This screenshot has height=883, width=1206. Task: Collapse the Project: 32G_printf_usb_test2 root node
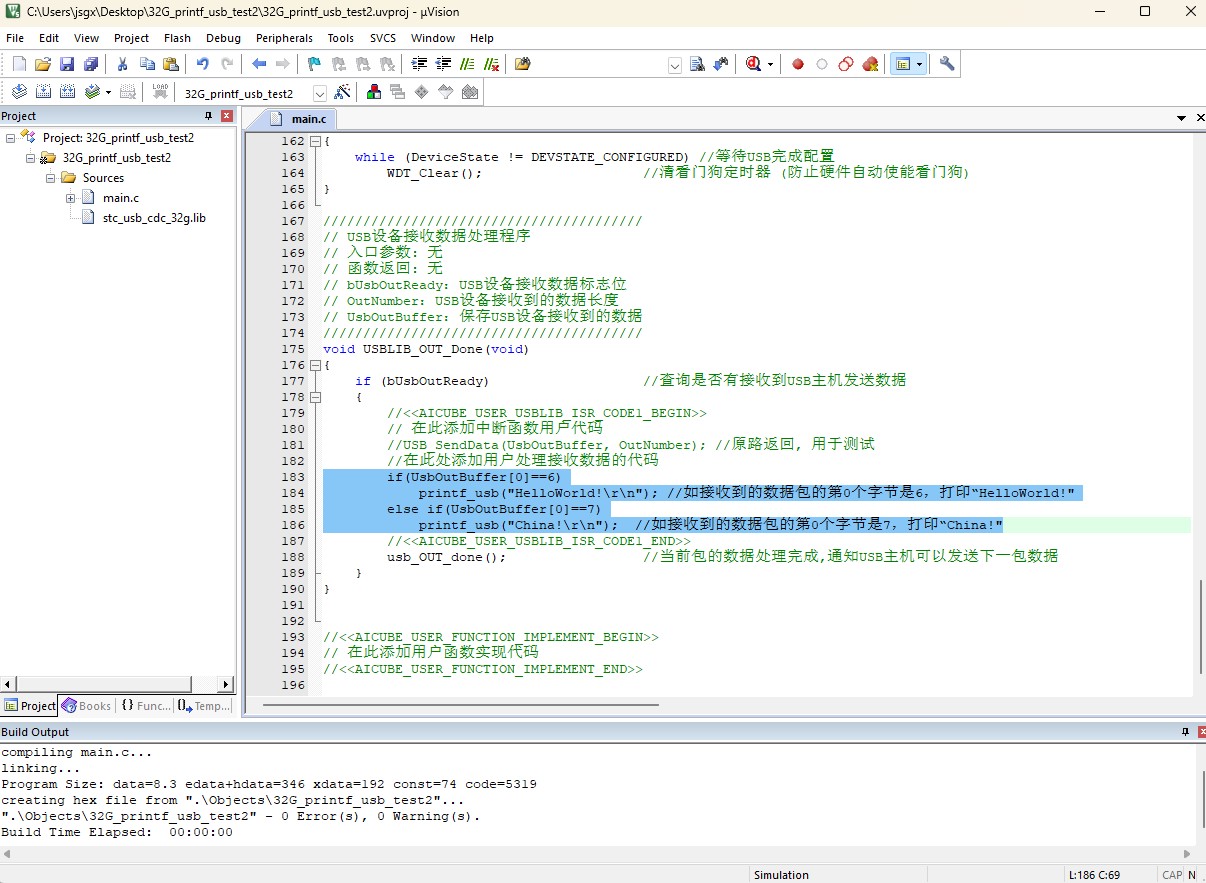[x=11, y=138]
